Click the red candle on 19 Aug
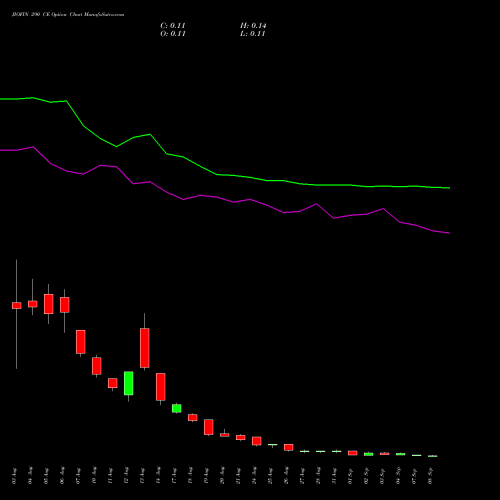 [x=209, y=427]
